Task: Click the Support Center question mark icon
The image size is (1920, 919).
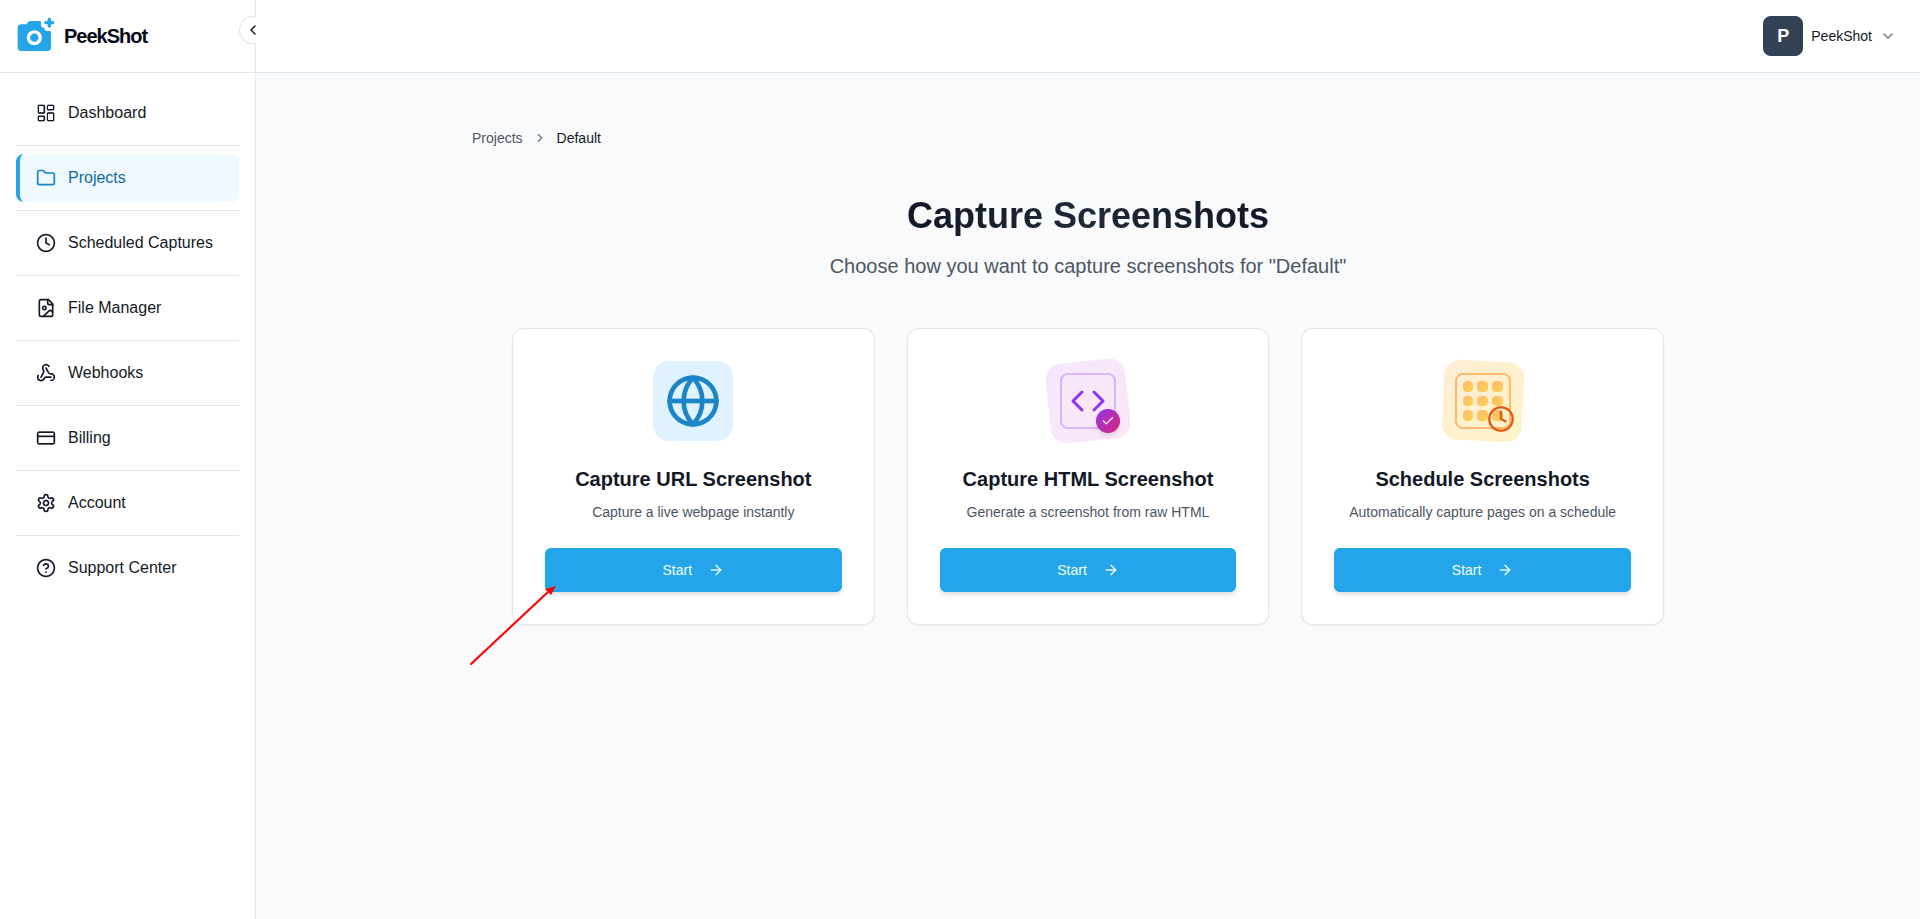Action: [46, 568]
